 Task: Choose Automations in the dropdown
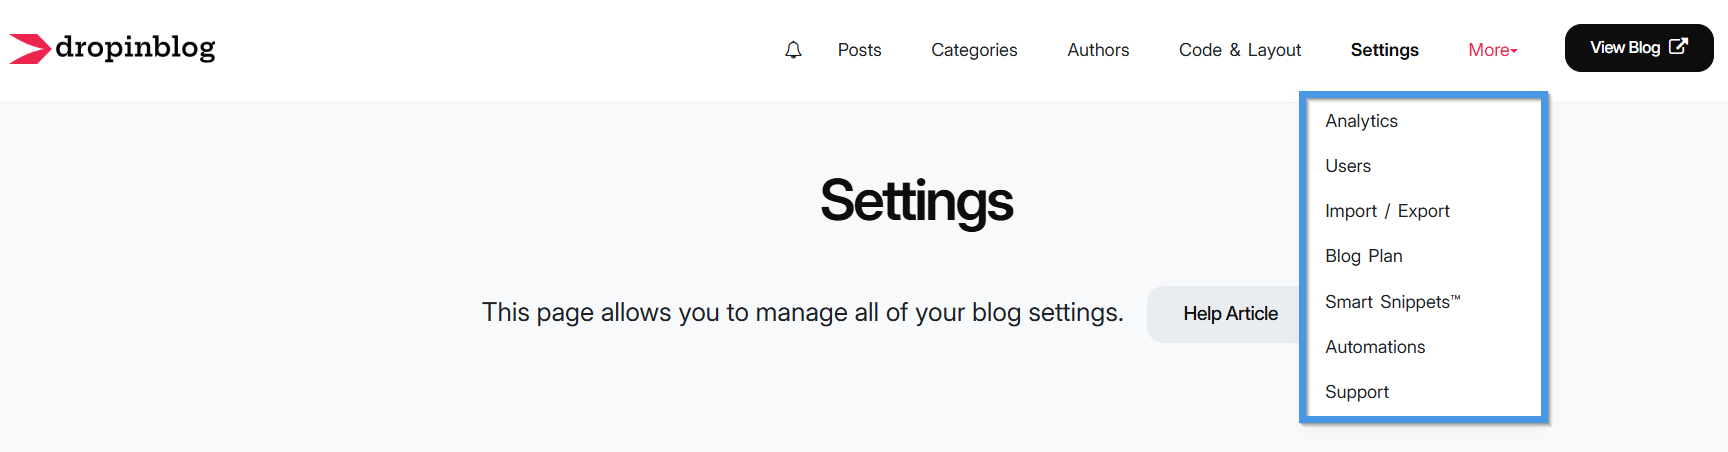1375,347
